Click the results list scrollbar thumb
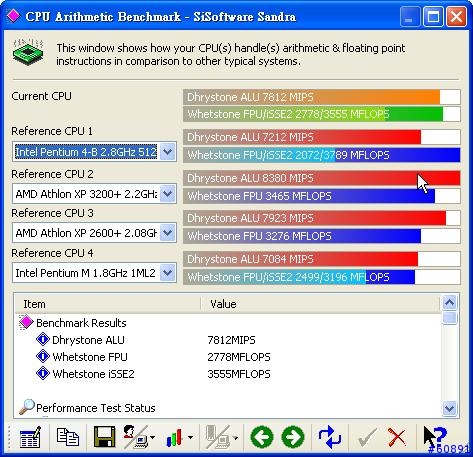This screenshot has width=473, height=457. coord(449,318)
